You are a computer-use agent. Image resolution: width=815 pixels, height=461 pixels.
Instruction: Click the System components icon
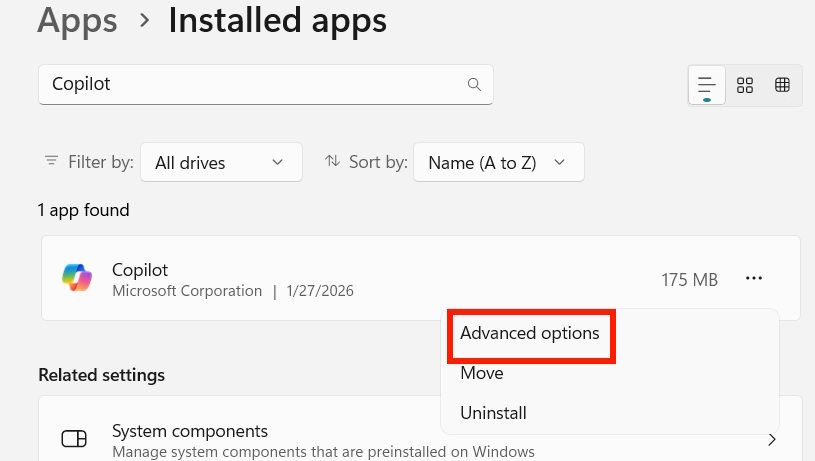[x=75, y=439]
